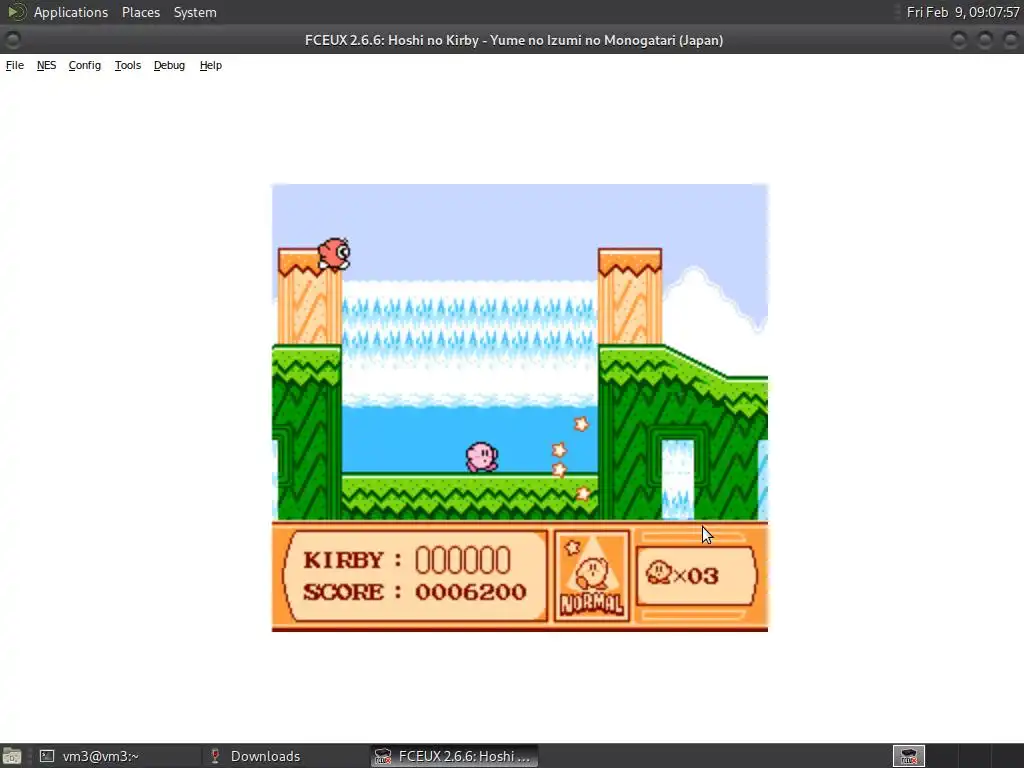The width and height of the screenshot is (1024, 768).
Task: Click the FCEUX window title bar text
Action: pos(514,40)
